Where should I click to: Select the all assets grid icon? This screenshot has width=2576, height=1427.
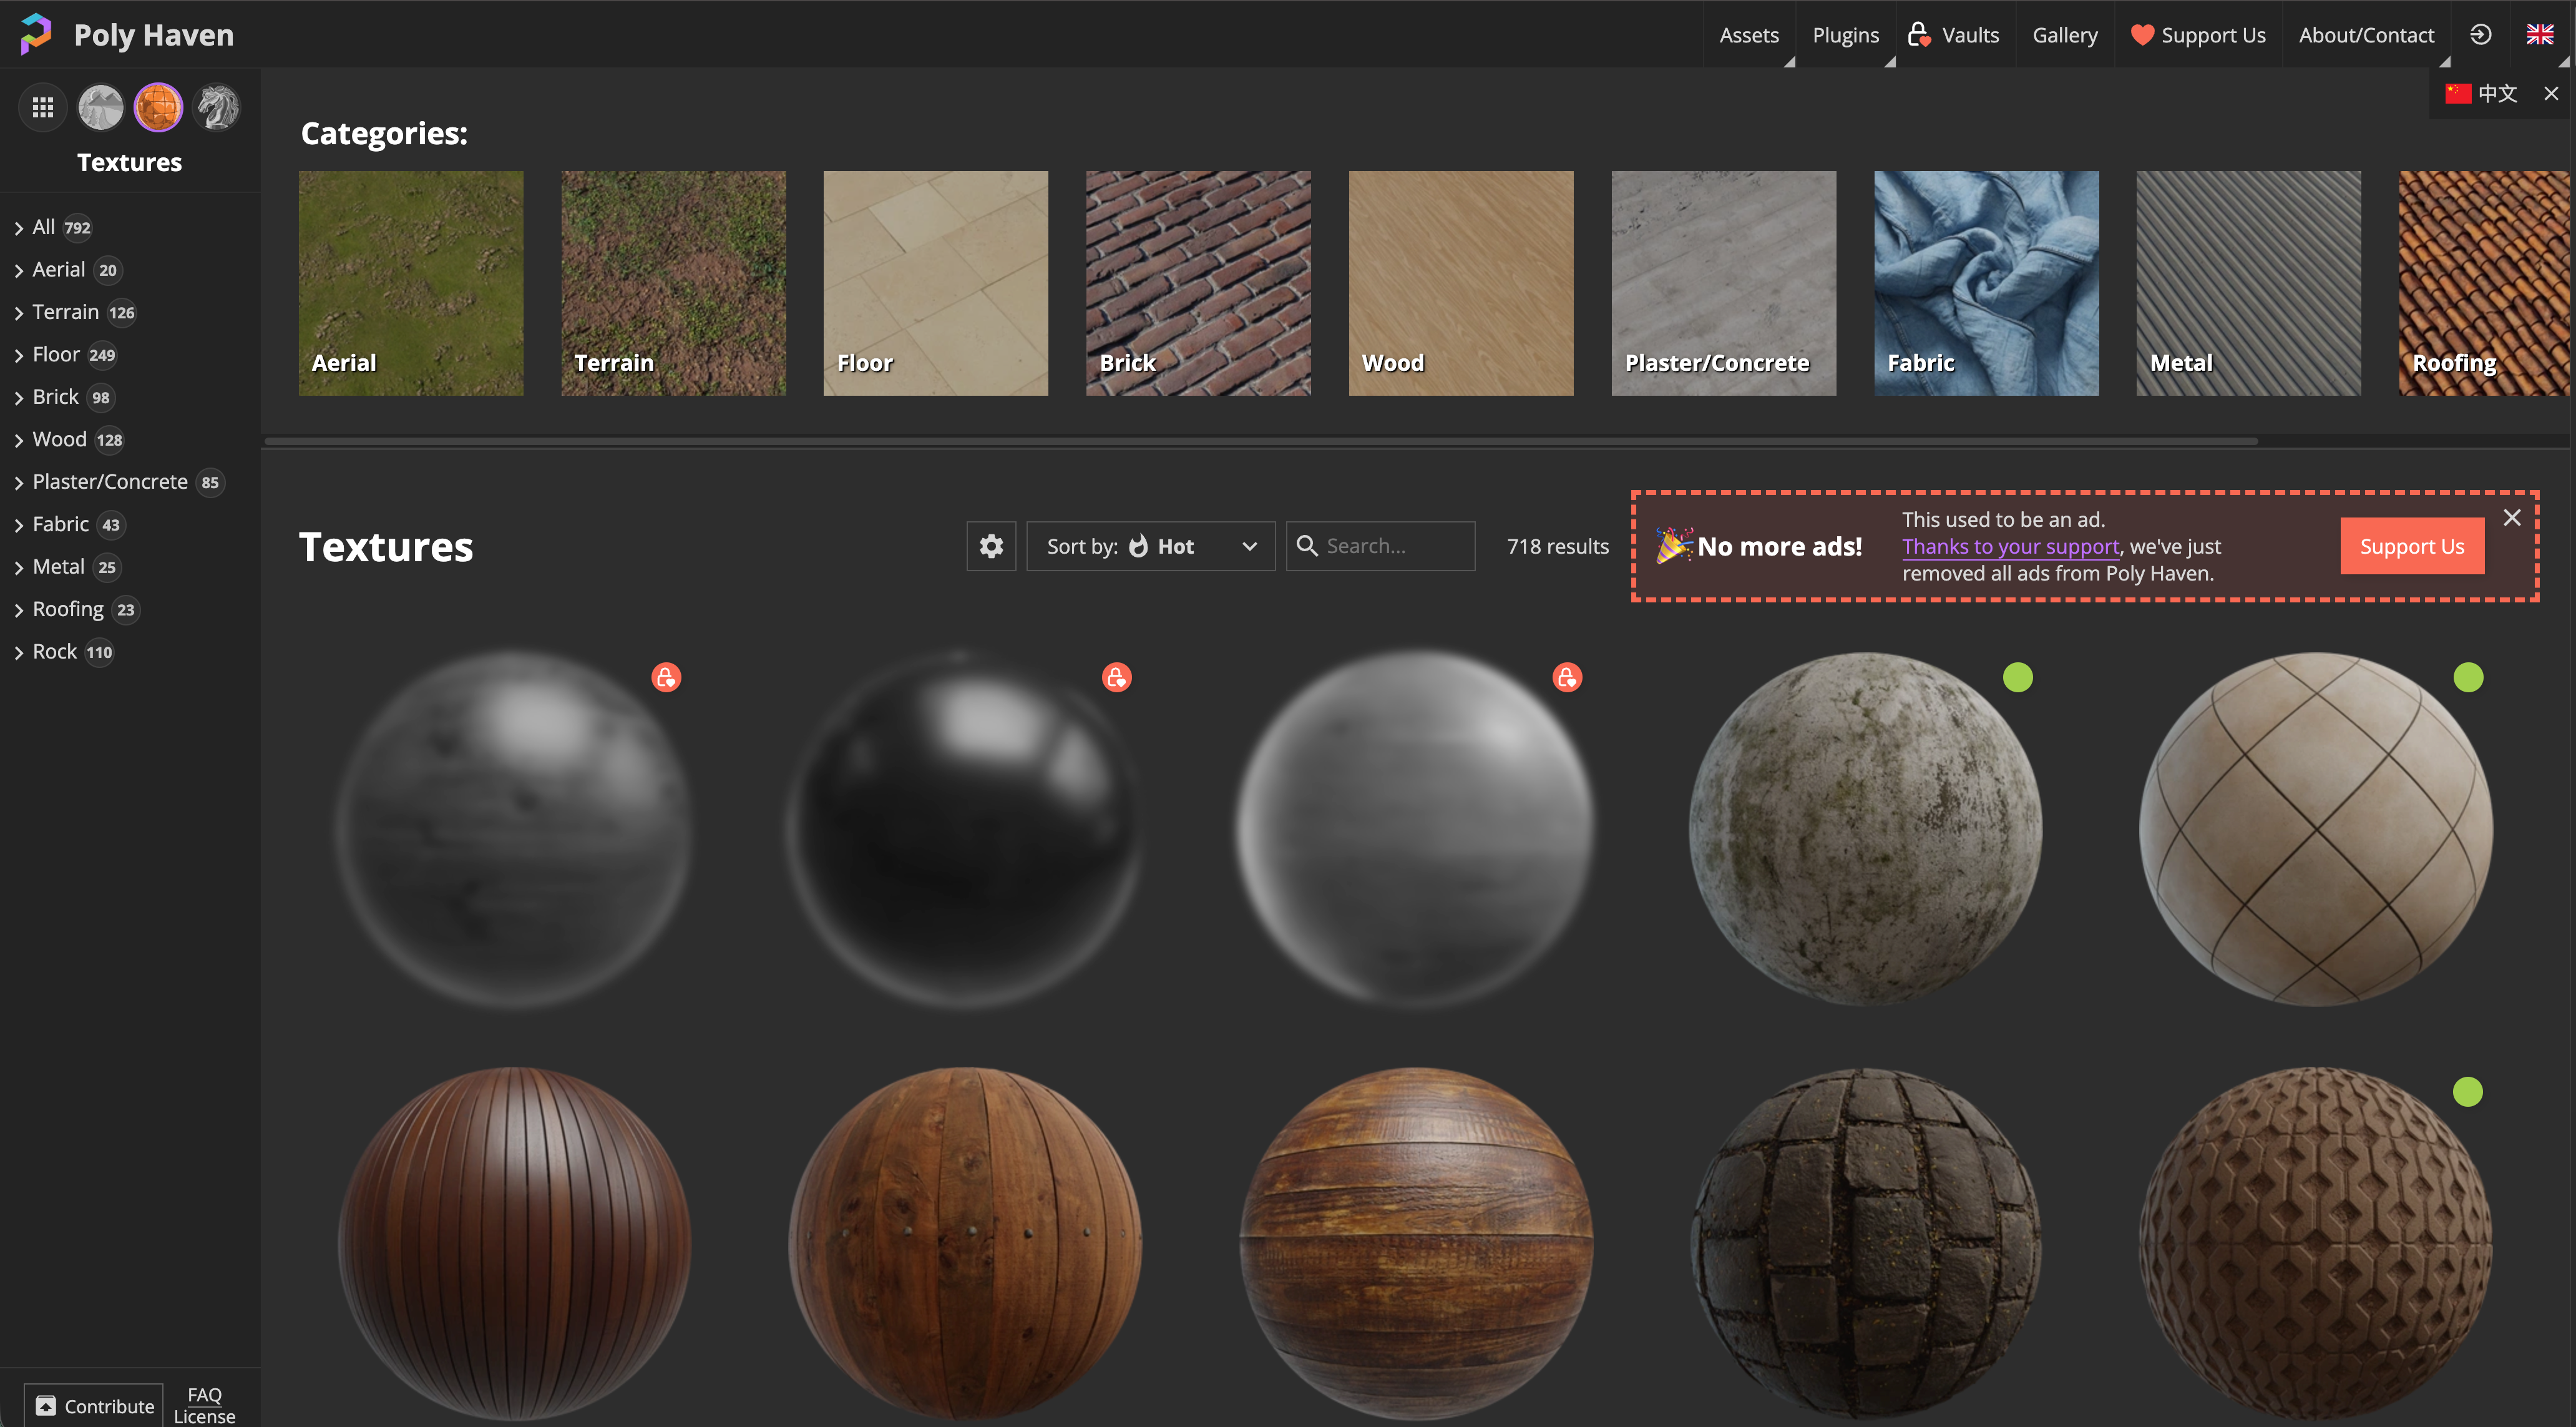click(42, 107)
